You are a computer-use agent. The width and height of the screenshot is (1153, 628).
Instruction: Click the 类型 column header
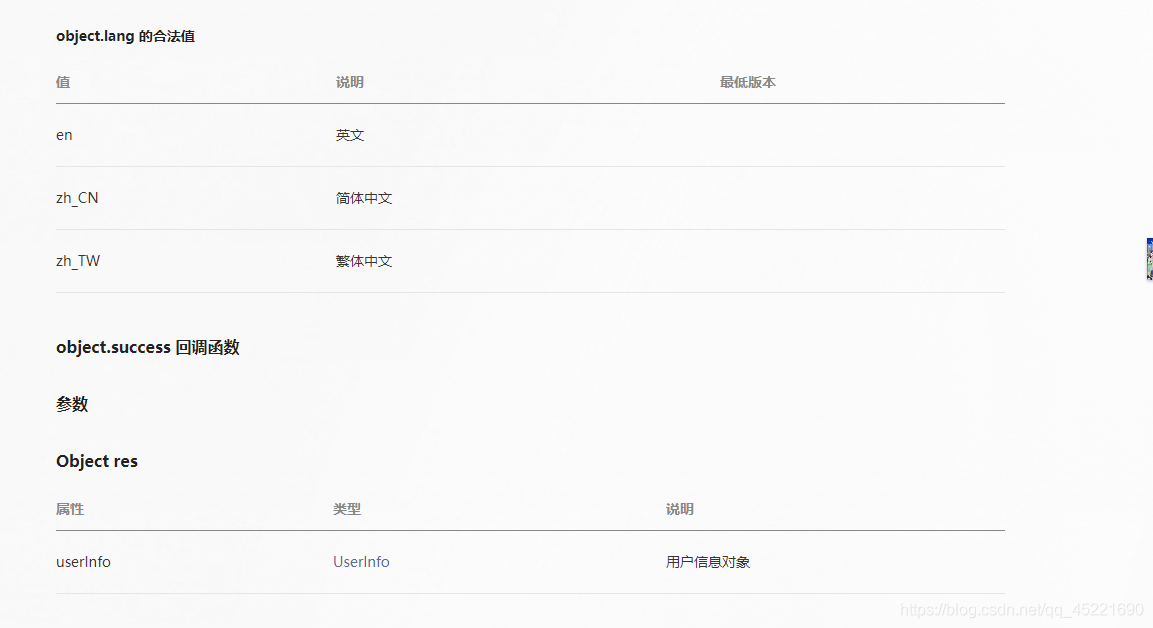pyautogui.click(x=347, y=509)
